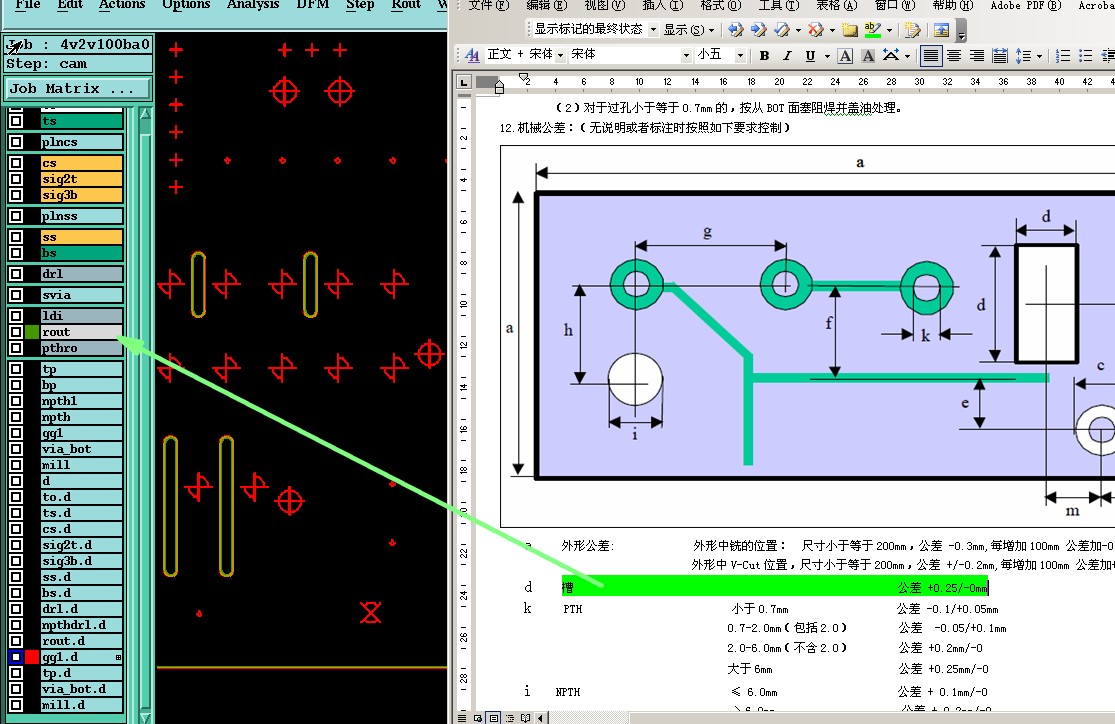Go to next tracked change in Word

click(x=759, y=30)
